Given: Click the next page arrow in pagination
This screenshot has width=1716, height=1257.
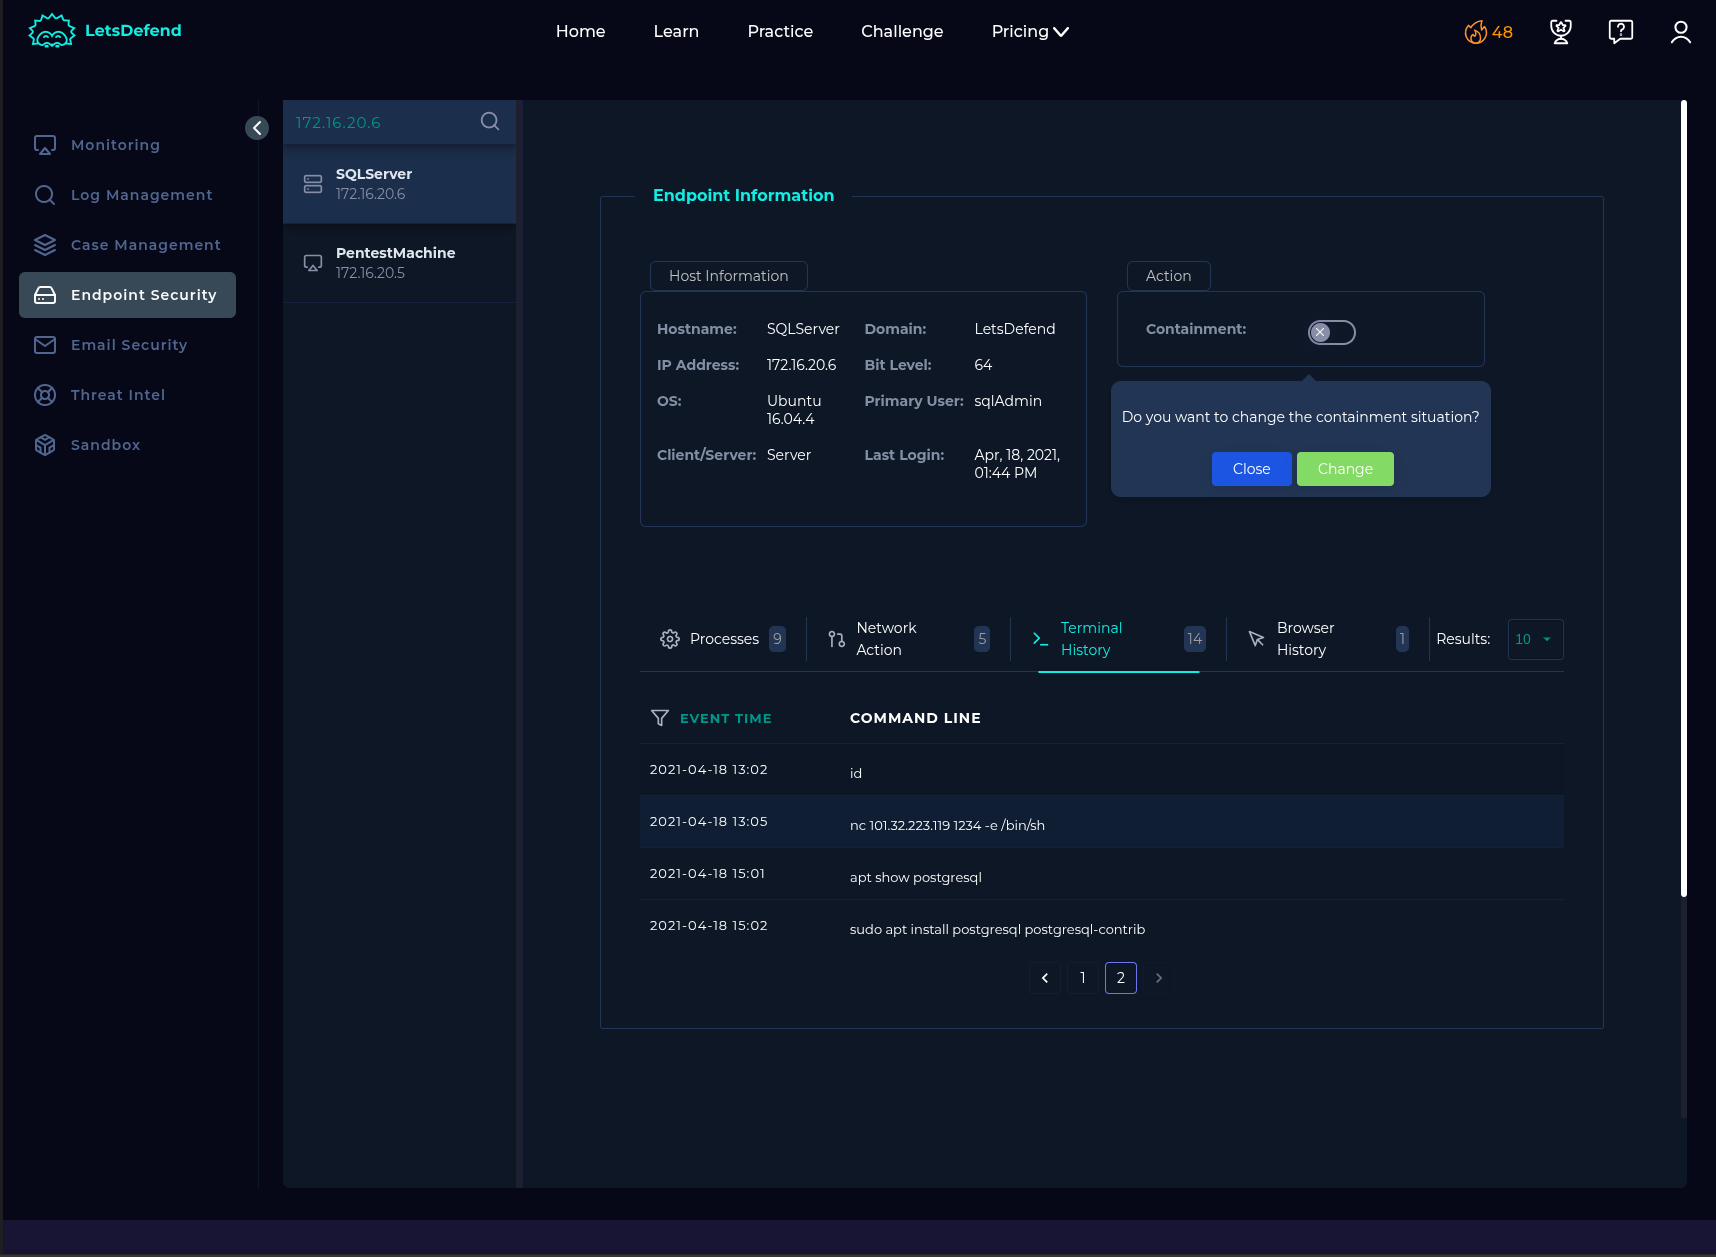Looking at the screenshot, I should coord(1159,978).
